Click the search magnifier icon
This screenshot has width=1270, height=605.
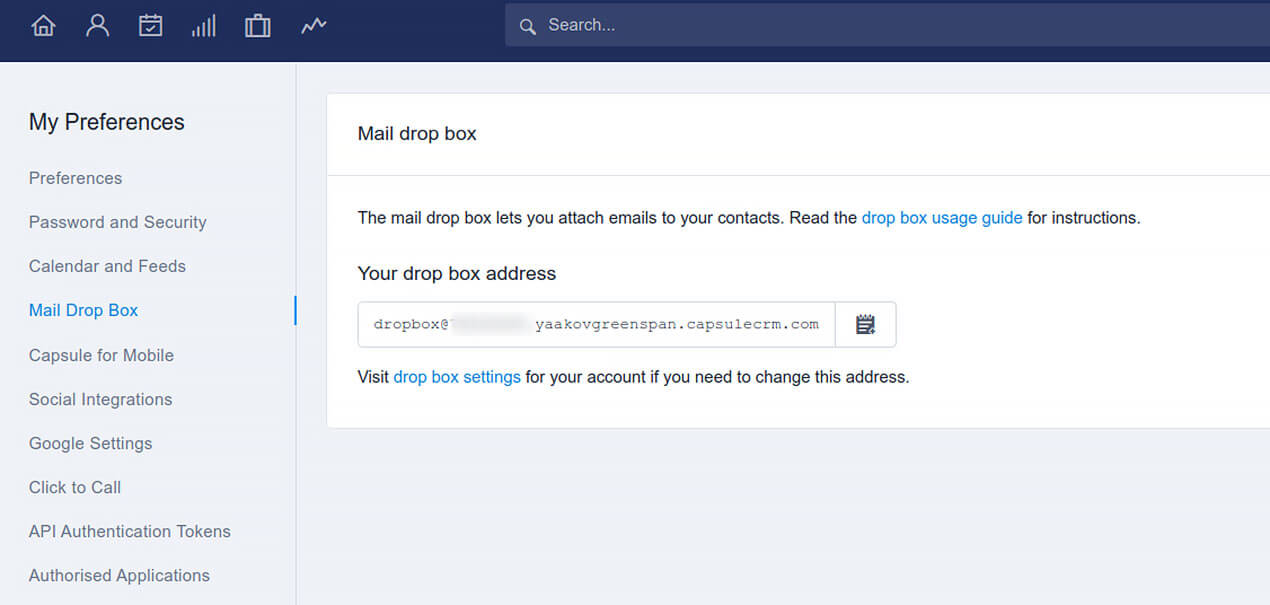(528, 26)
